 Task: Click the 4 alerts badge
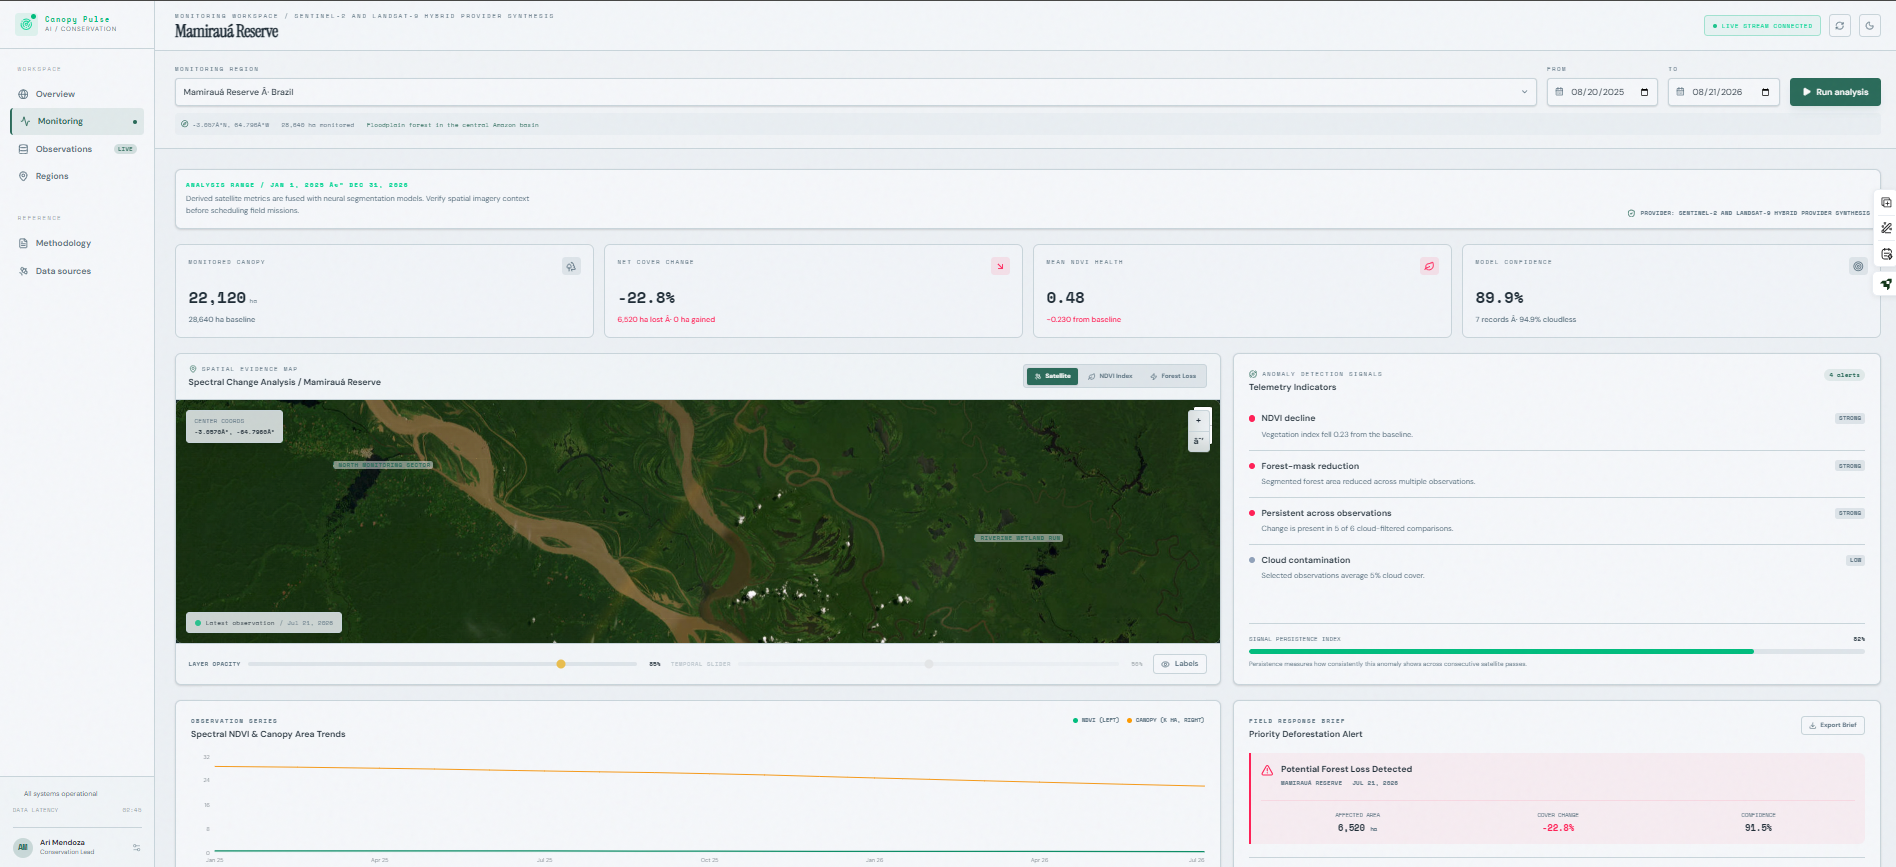1844,375
